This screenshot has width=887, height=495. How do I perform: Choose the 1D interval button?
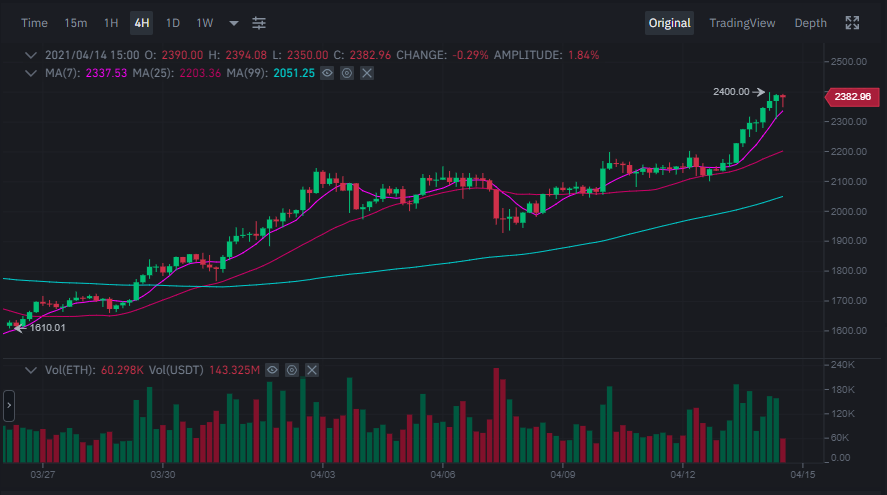pos(173,23)
